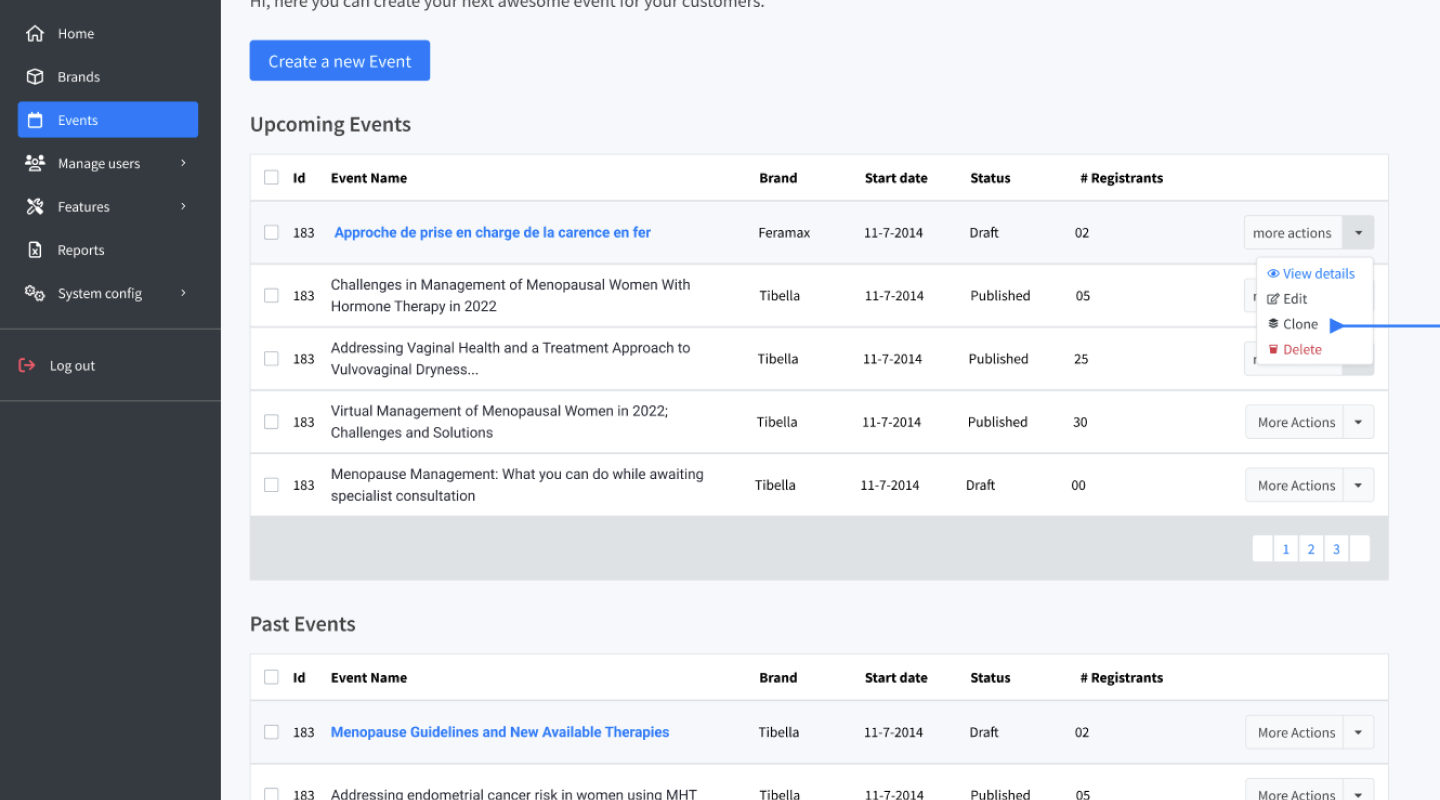The width and height of the screenshot is (1440, 800).
Task: Click the red Log out arrow icon
Action: point(27,366)
